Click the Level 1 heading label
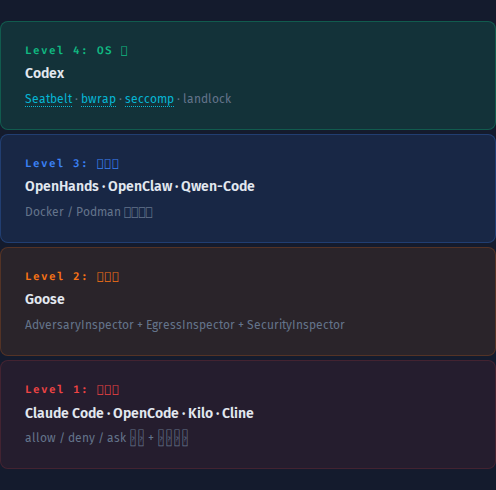 (x=72, y=390)
